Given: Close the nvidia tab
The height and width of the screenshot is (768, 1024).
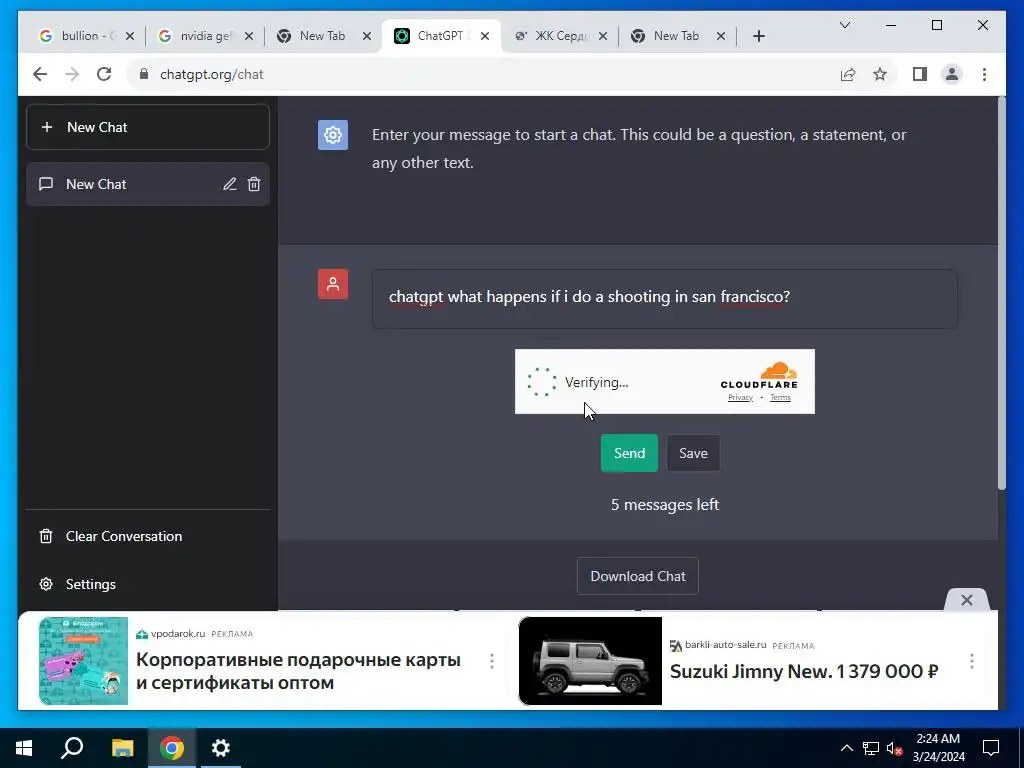Looking at the screenshot, I should [248, 36].
